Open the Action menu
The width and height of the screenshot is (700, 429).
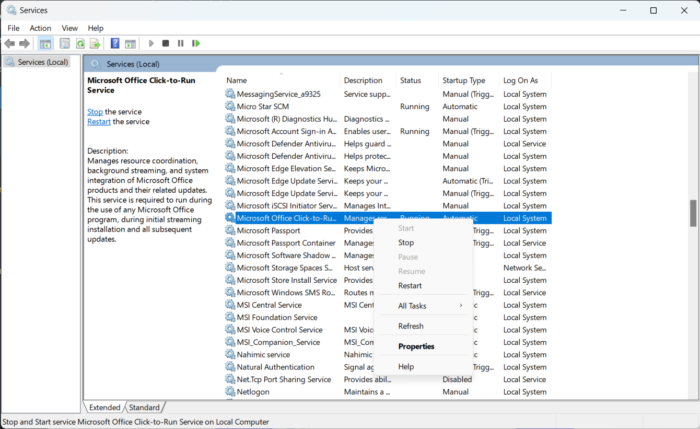pos(40,28)
